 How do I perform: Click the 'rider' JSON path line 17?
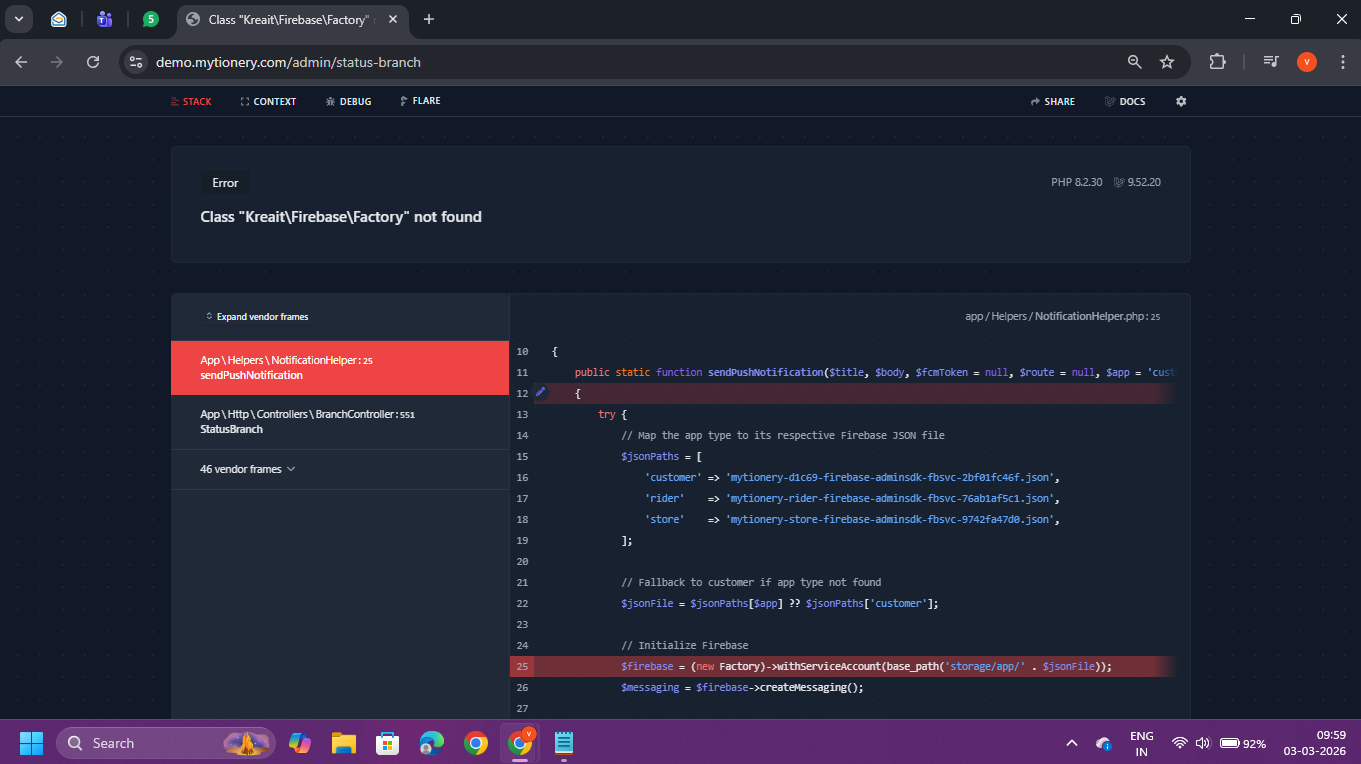tap(852, 498)
